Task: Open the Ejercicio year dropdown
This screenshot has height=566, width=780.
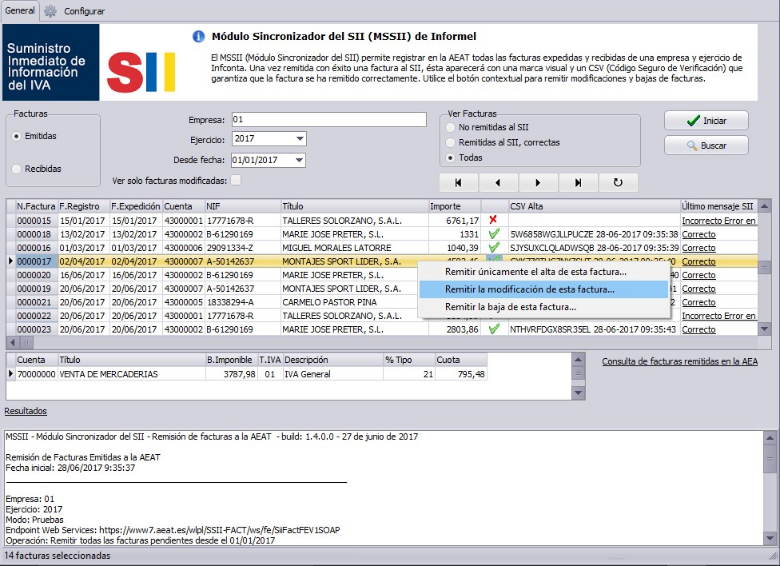Action: 300,139
